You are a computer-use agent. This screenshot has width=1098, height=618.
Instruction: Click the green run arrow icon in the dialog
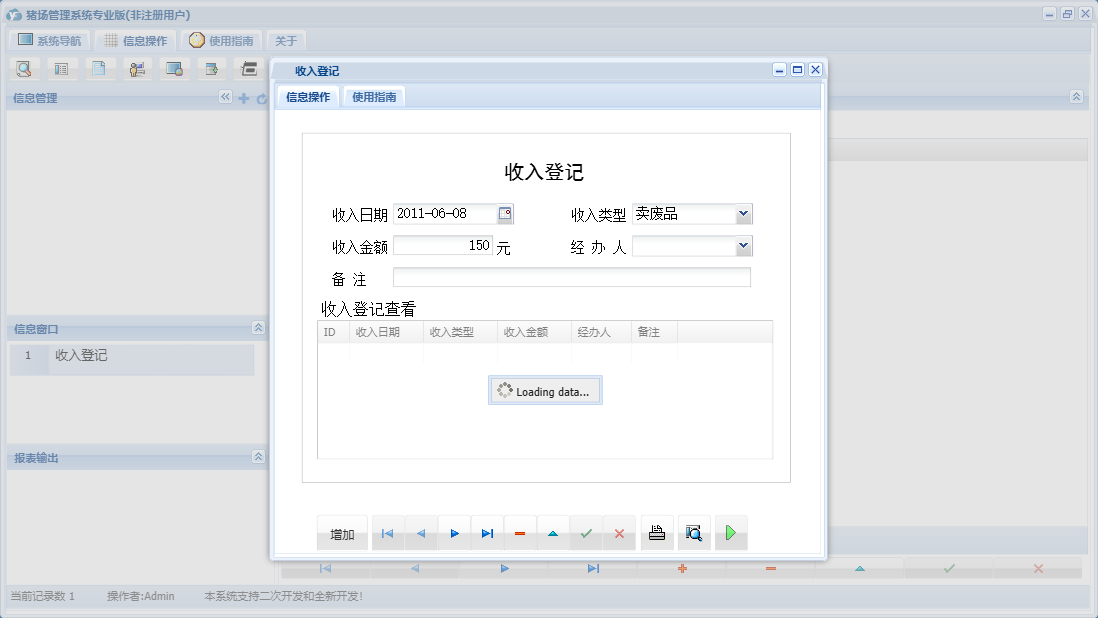[731, 532]
